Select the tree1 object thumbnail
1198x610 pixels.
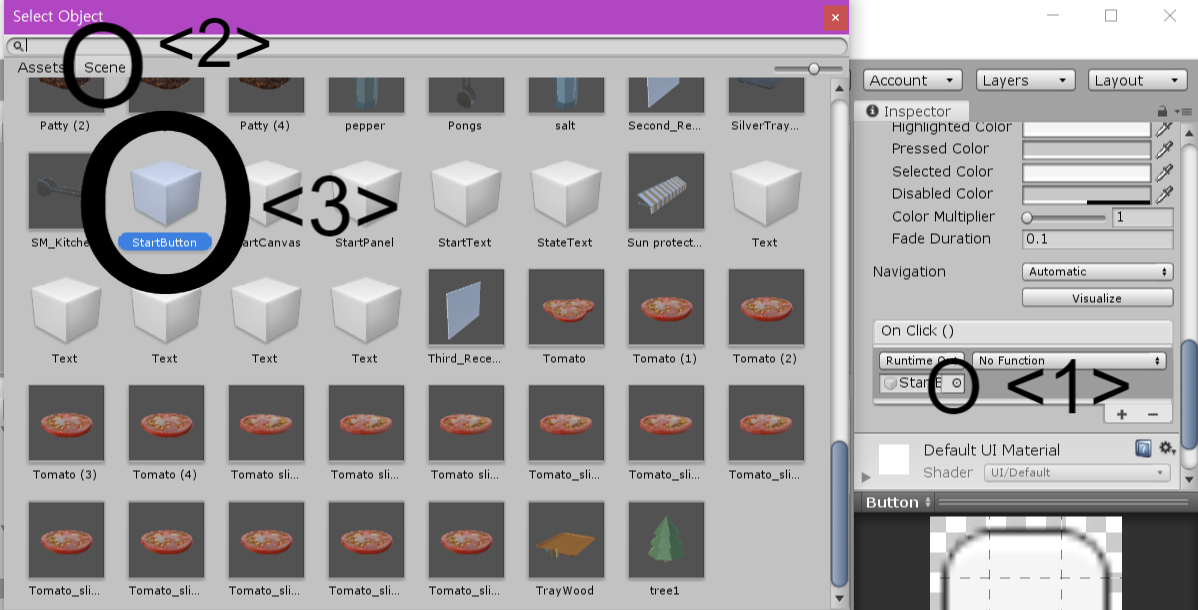click(x=665, y=540)
